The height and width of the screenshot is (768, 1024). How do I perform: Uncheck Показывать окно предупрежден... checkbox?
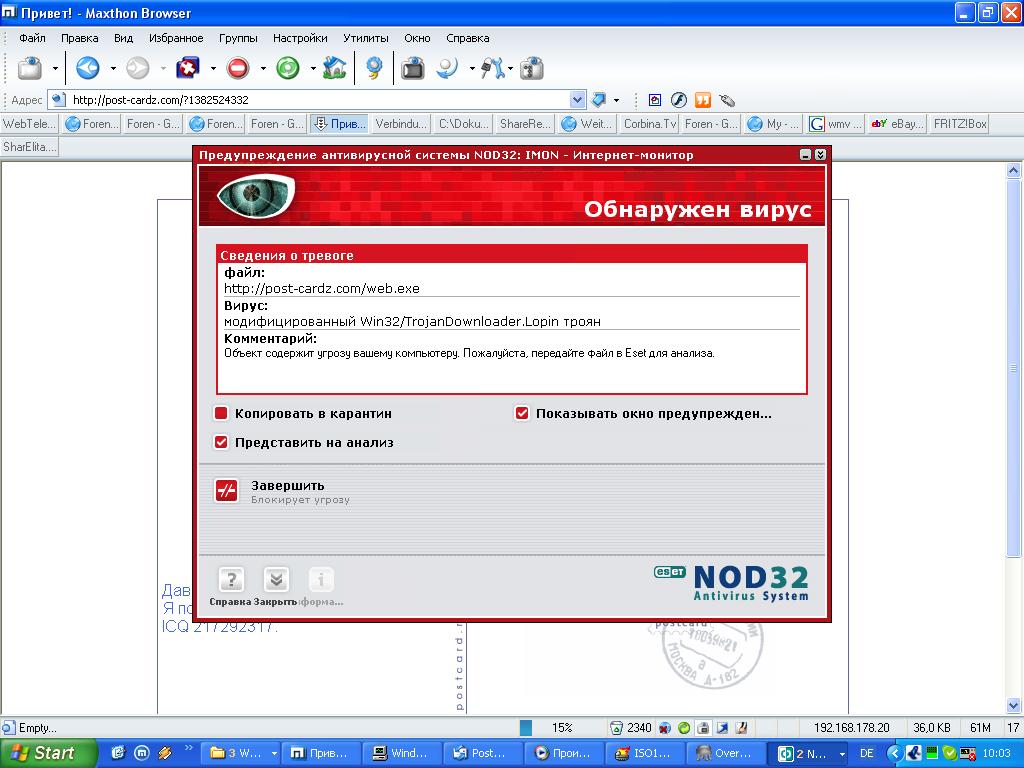click(x=522, y=413)
